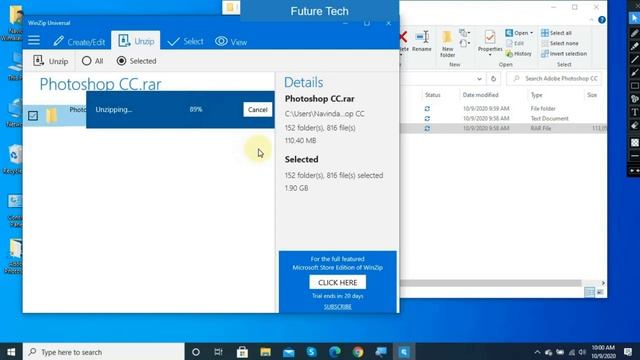Expand the New item dropdown in Explorer
This screenshot has height=360, width=640.
pos(464,33)
